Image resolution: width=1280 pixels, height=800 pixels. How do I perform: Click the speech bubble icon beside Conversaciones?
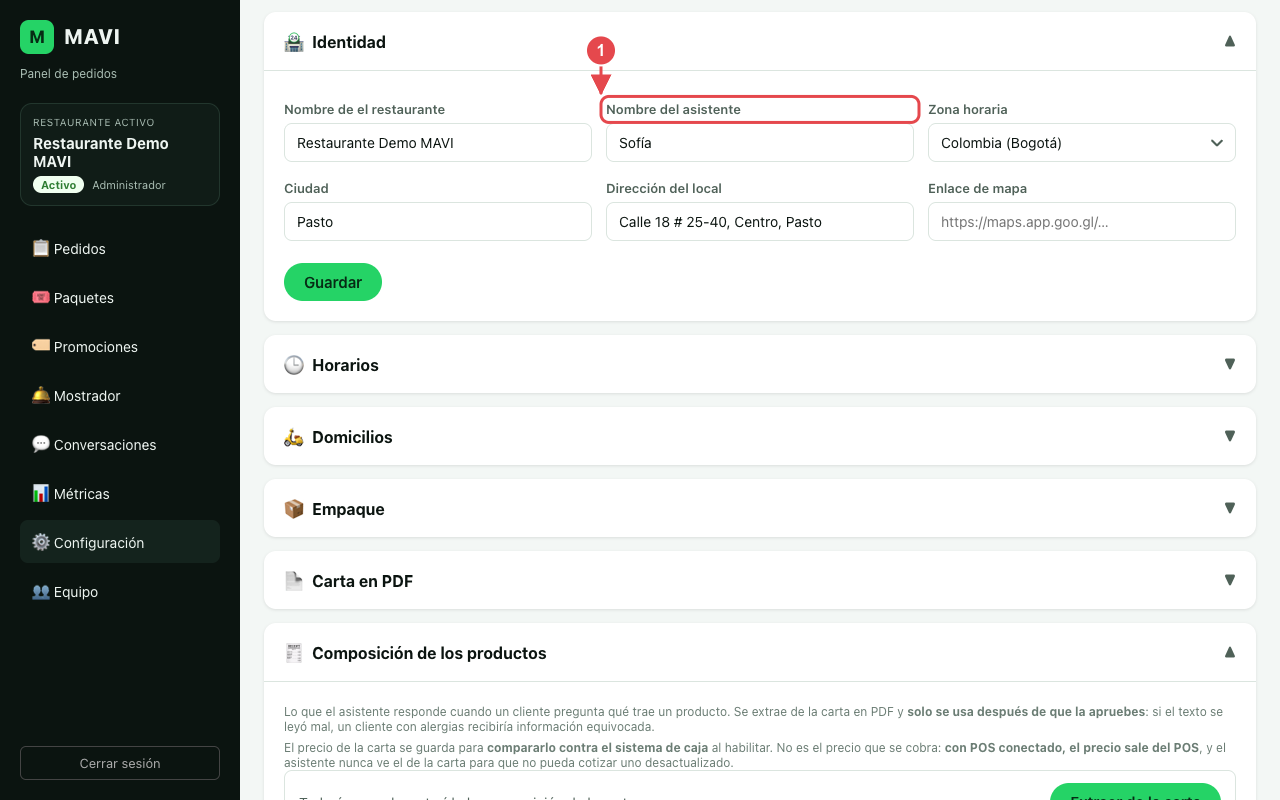coord(41,444)
